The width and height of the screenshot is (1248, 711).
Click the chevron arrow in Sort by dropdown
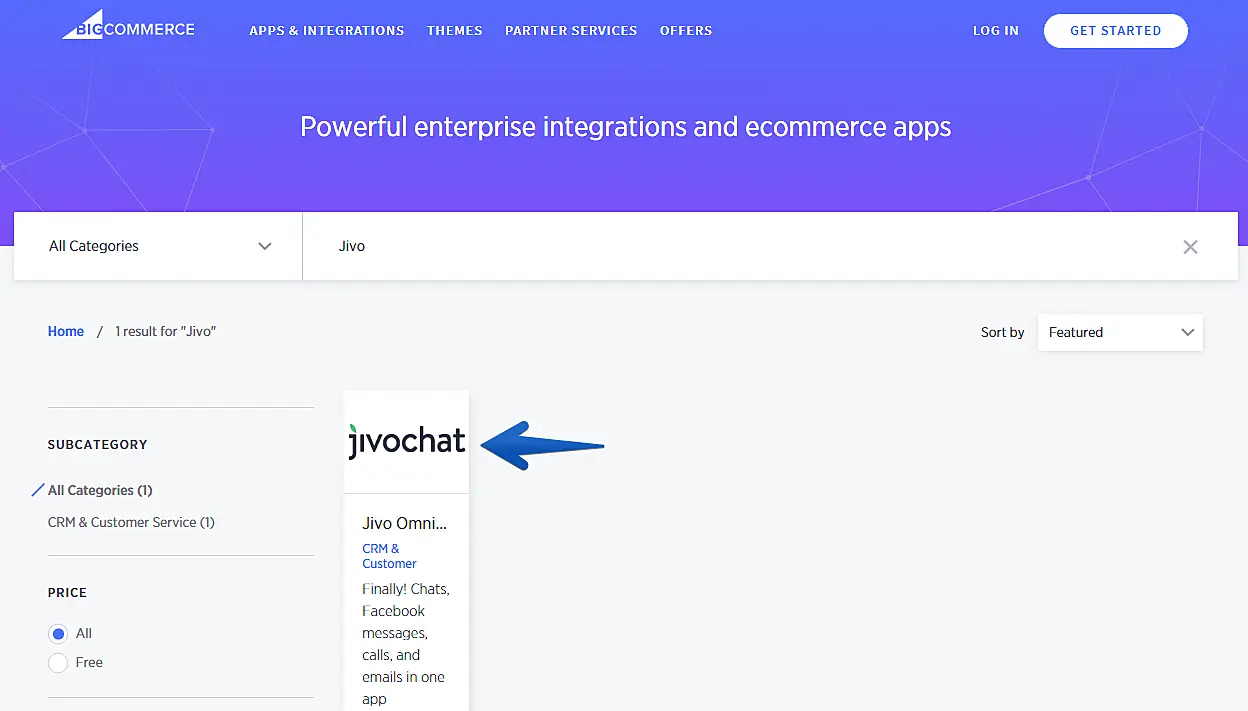pos(1187,332)
